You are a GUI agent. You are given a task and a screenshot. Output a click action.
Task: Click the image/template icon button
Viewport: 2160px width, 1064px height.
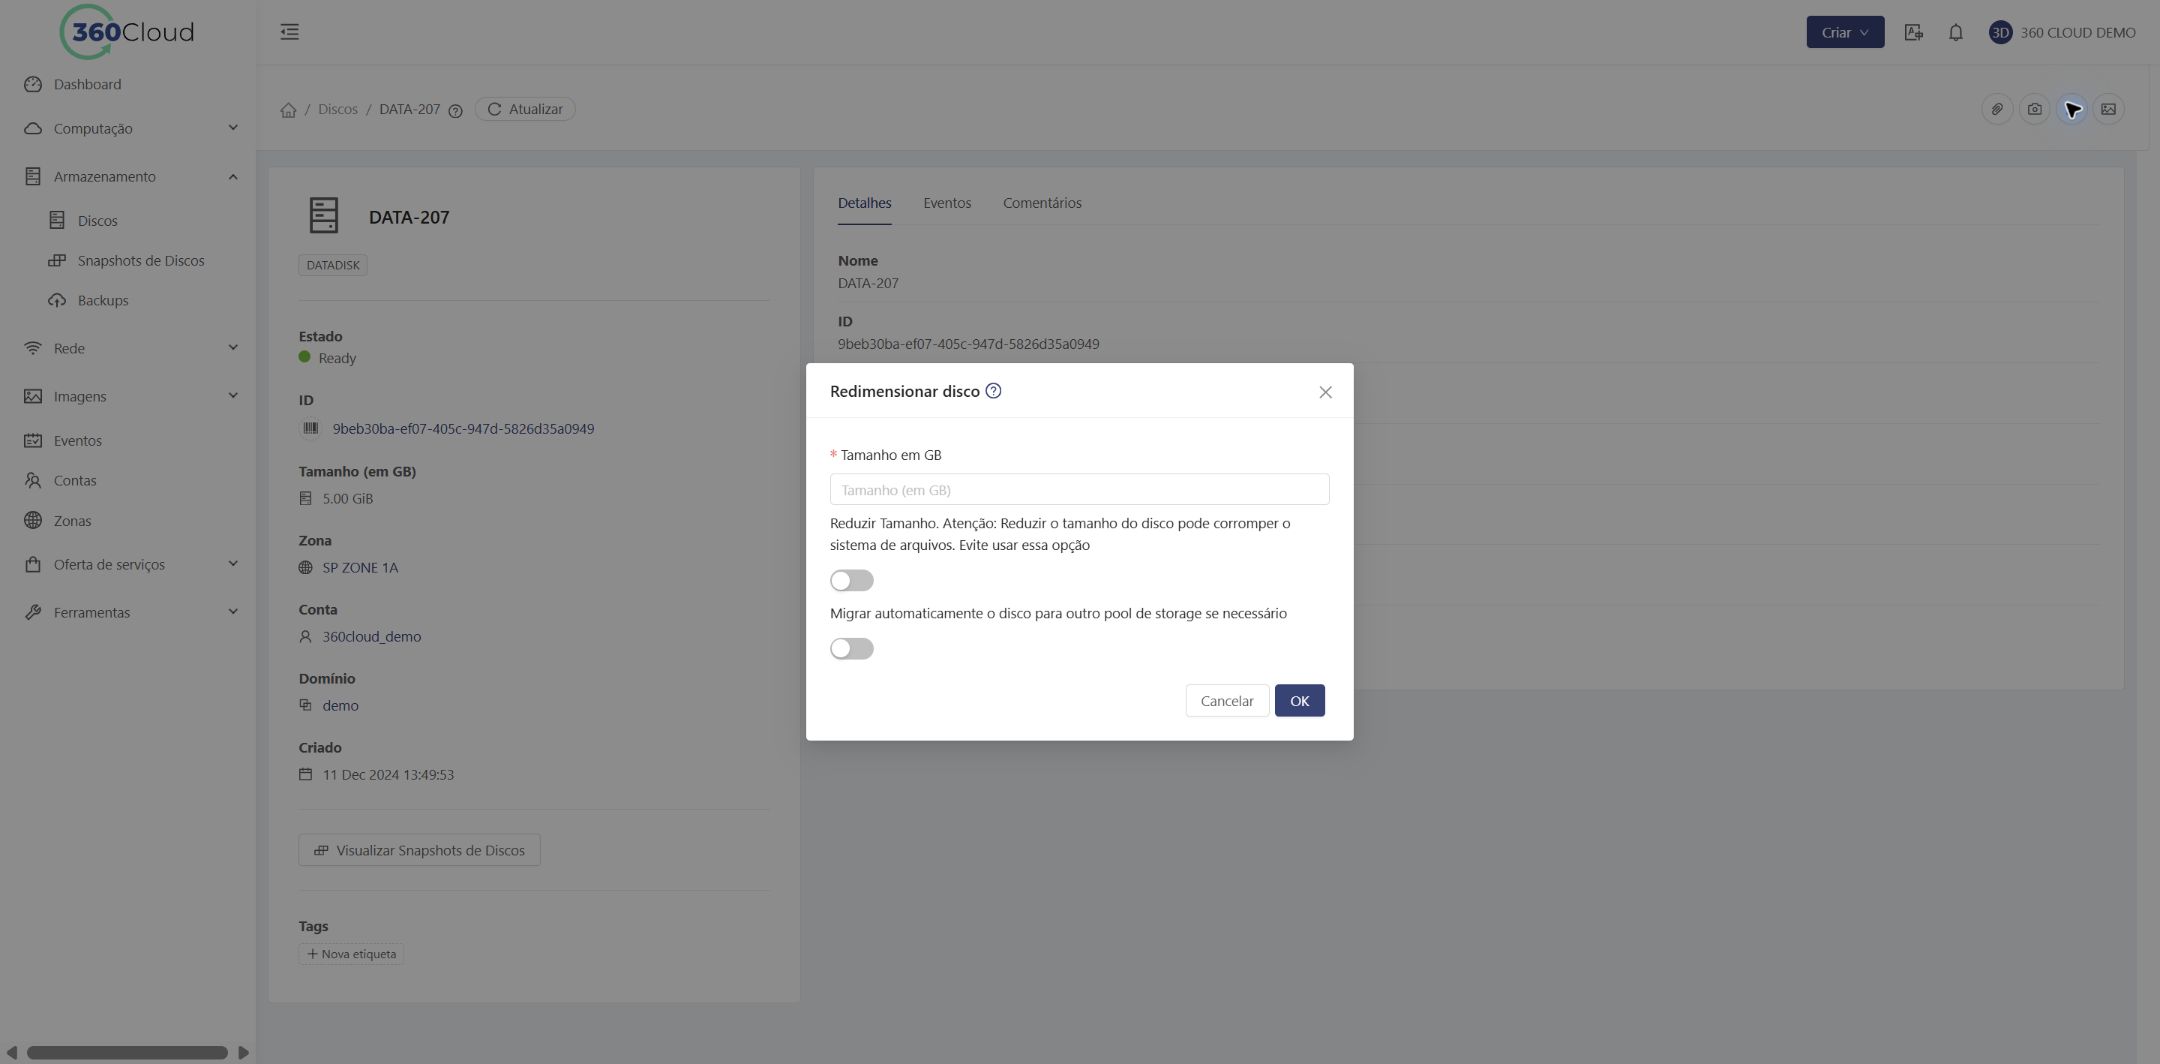point(2108,109)
